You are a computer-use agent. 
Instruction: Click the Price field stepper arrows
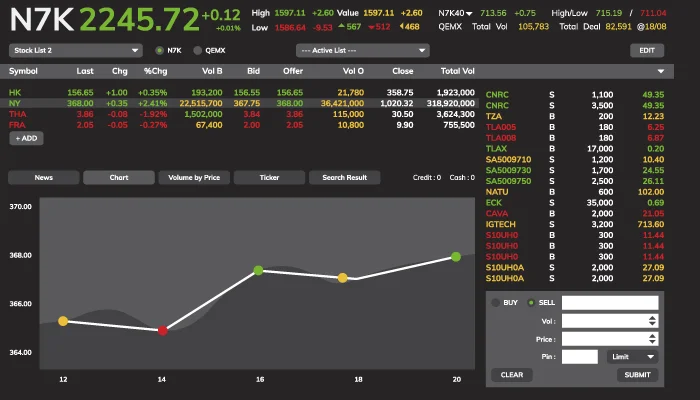click(653, 339)
